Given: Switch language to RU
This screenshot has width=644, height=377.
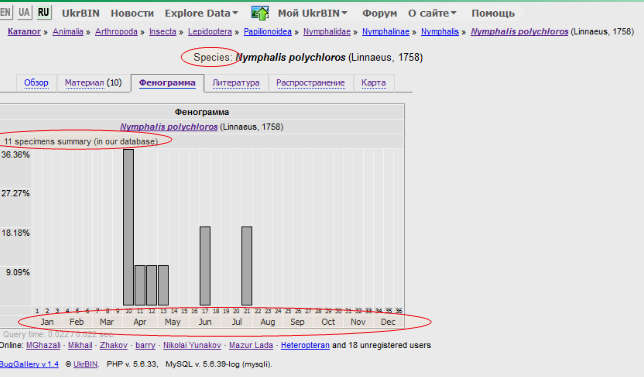Looking at the screenshot, I should (x=43, y=12).
